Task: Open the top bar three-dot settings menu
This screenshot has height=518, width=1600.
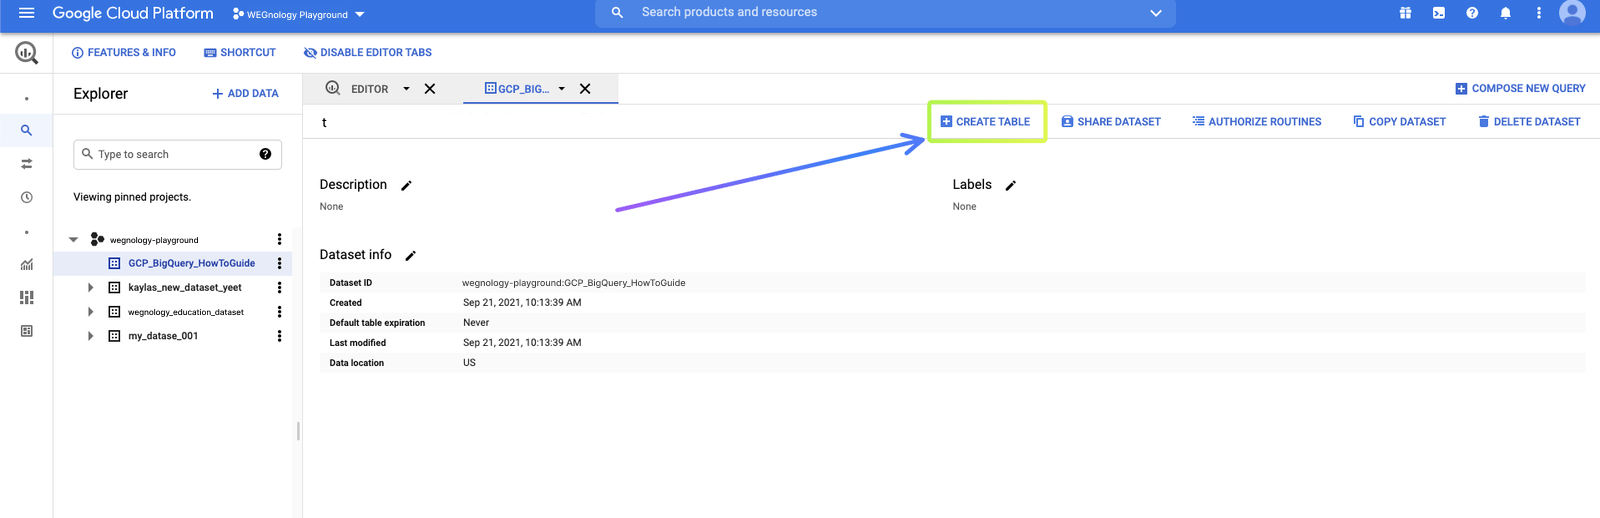Action: coord(1538,13)
